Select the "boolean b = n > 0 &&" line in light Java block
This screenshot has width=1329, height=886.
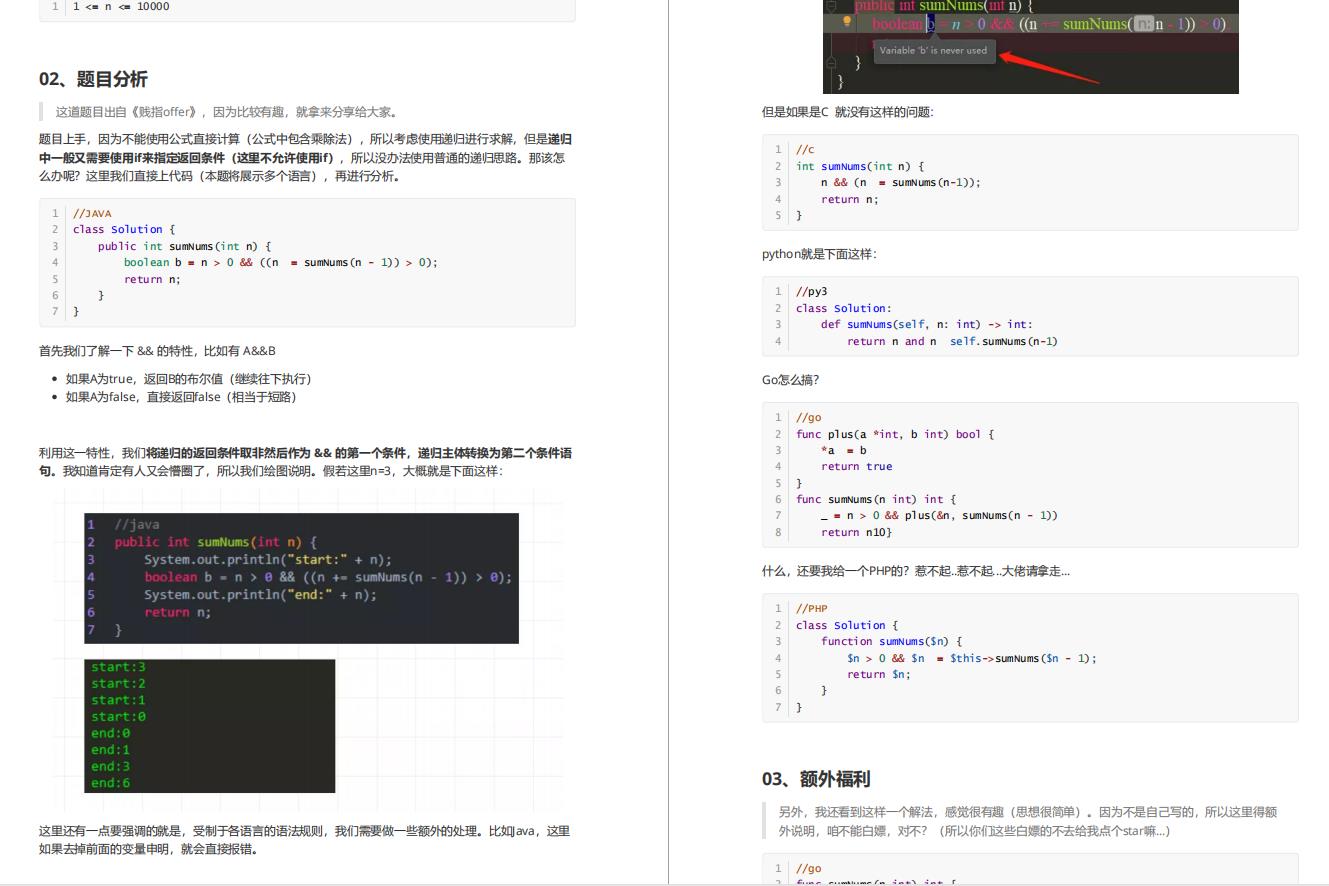coord(280,263)
